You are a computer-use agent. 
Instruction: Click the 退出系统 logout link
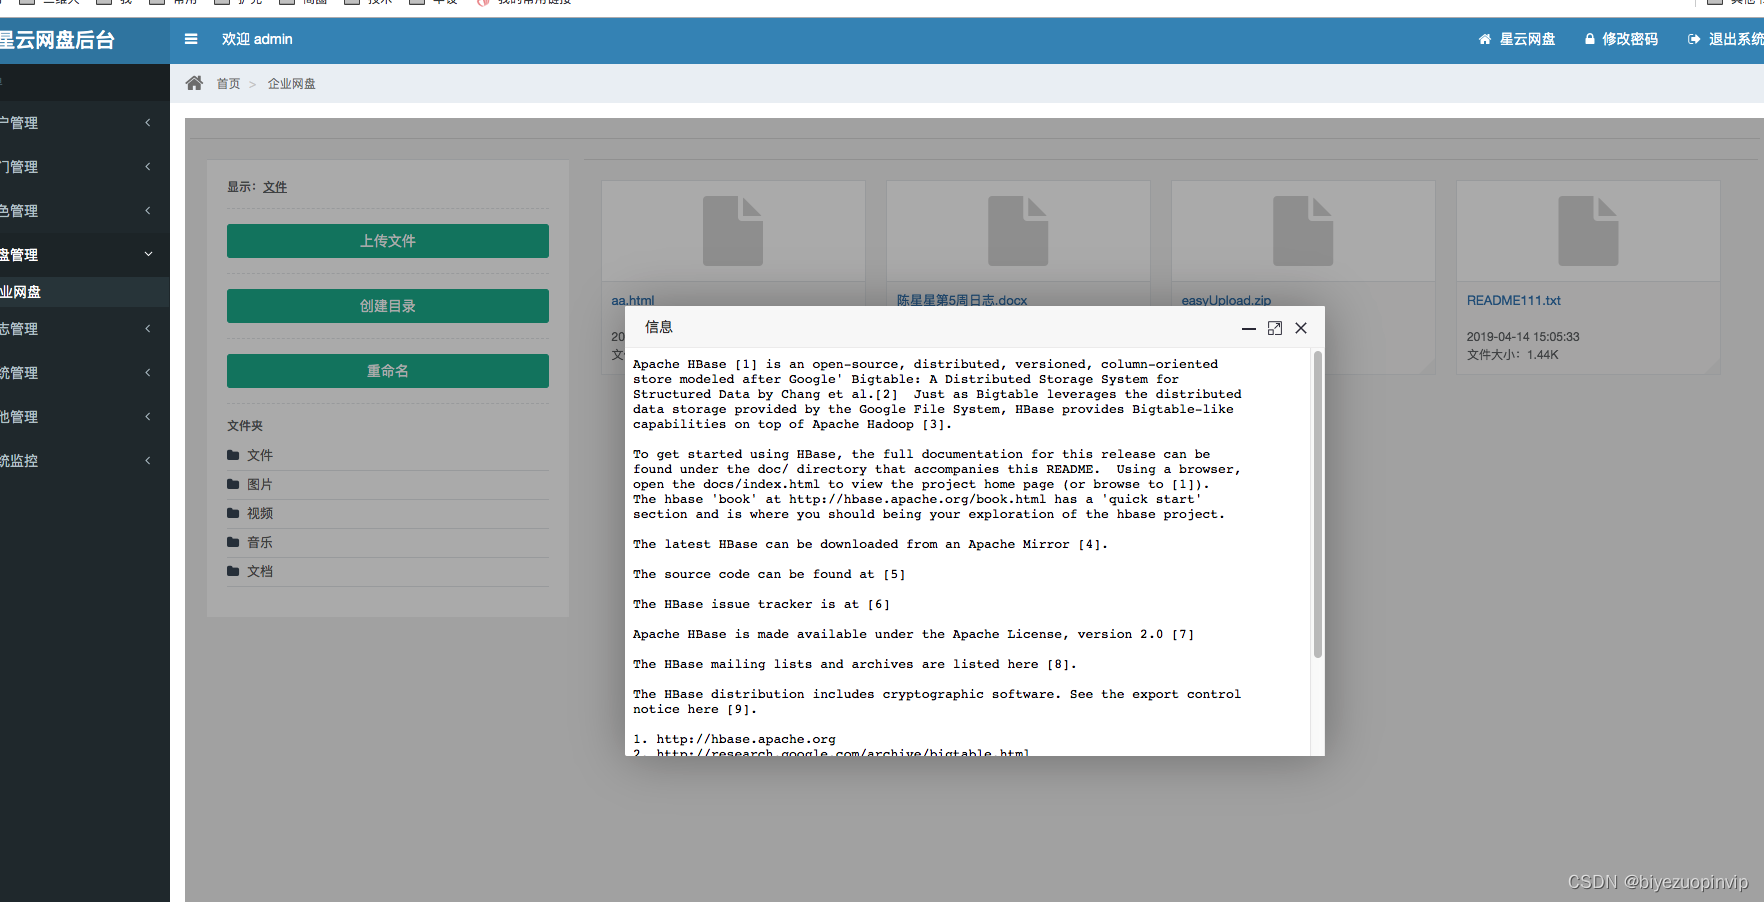(1736, 39)
